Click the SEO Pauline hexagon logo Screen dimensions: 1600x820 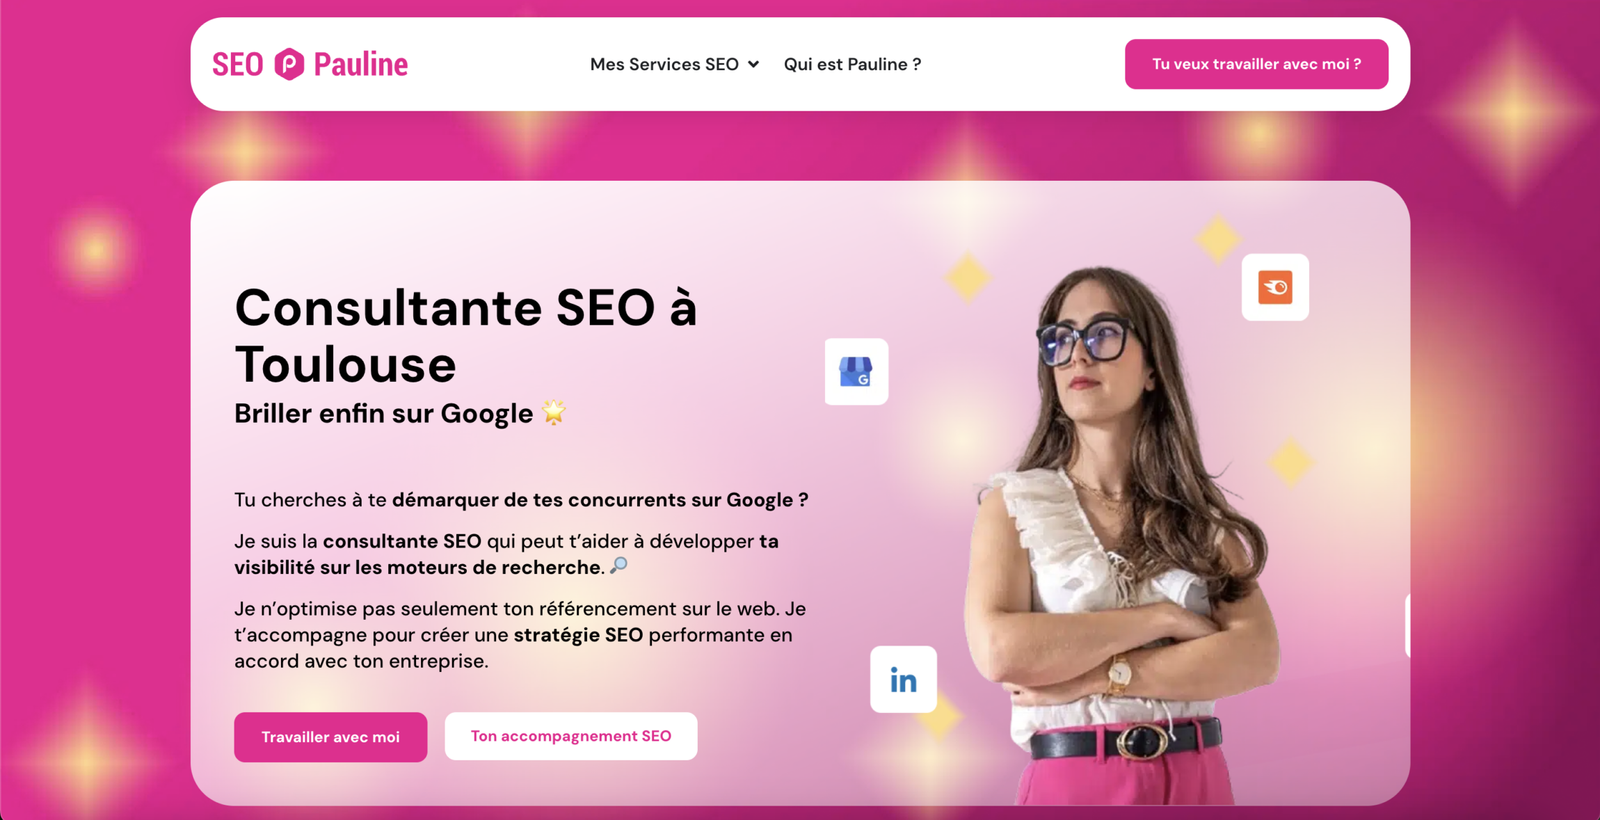click(289, 64)
